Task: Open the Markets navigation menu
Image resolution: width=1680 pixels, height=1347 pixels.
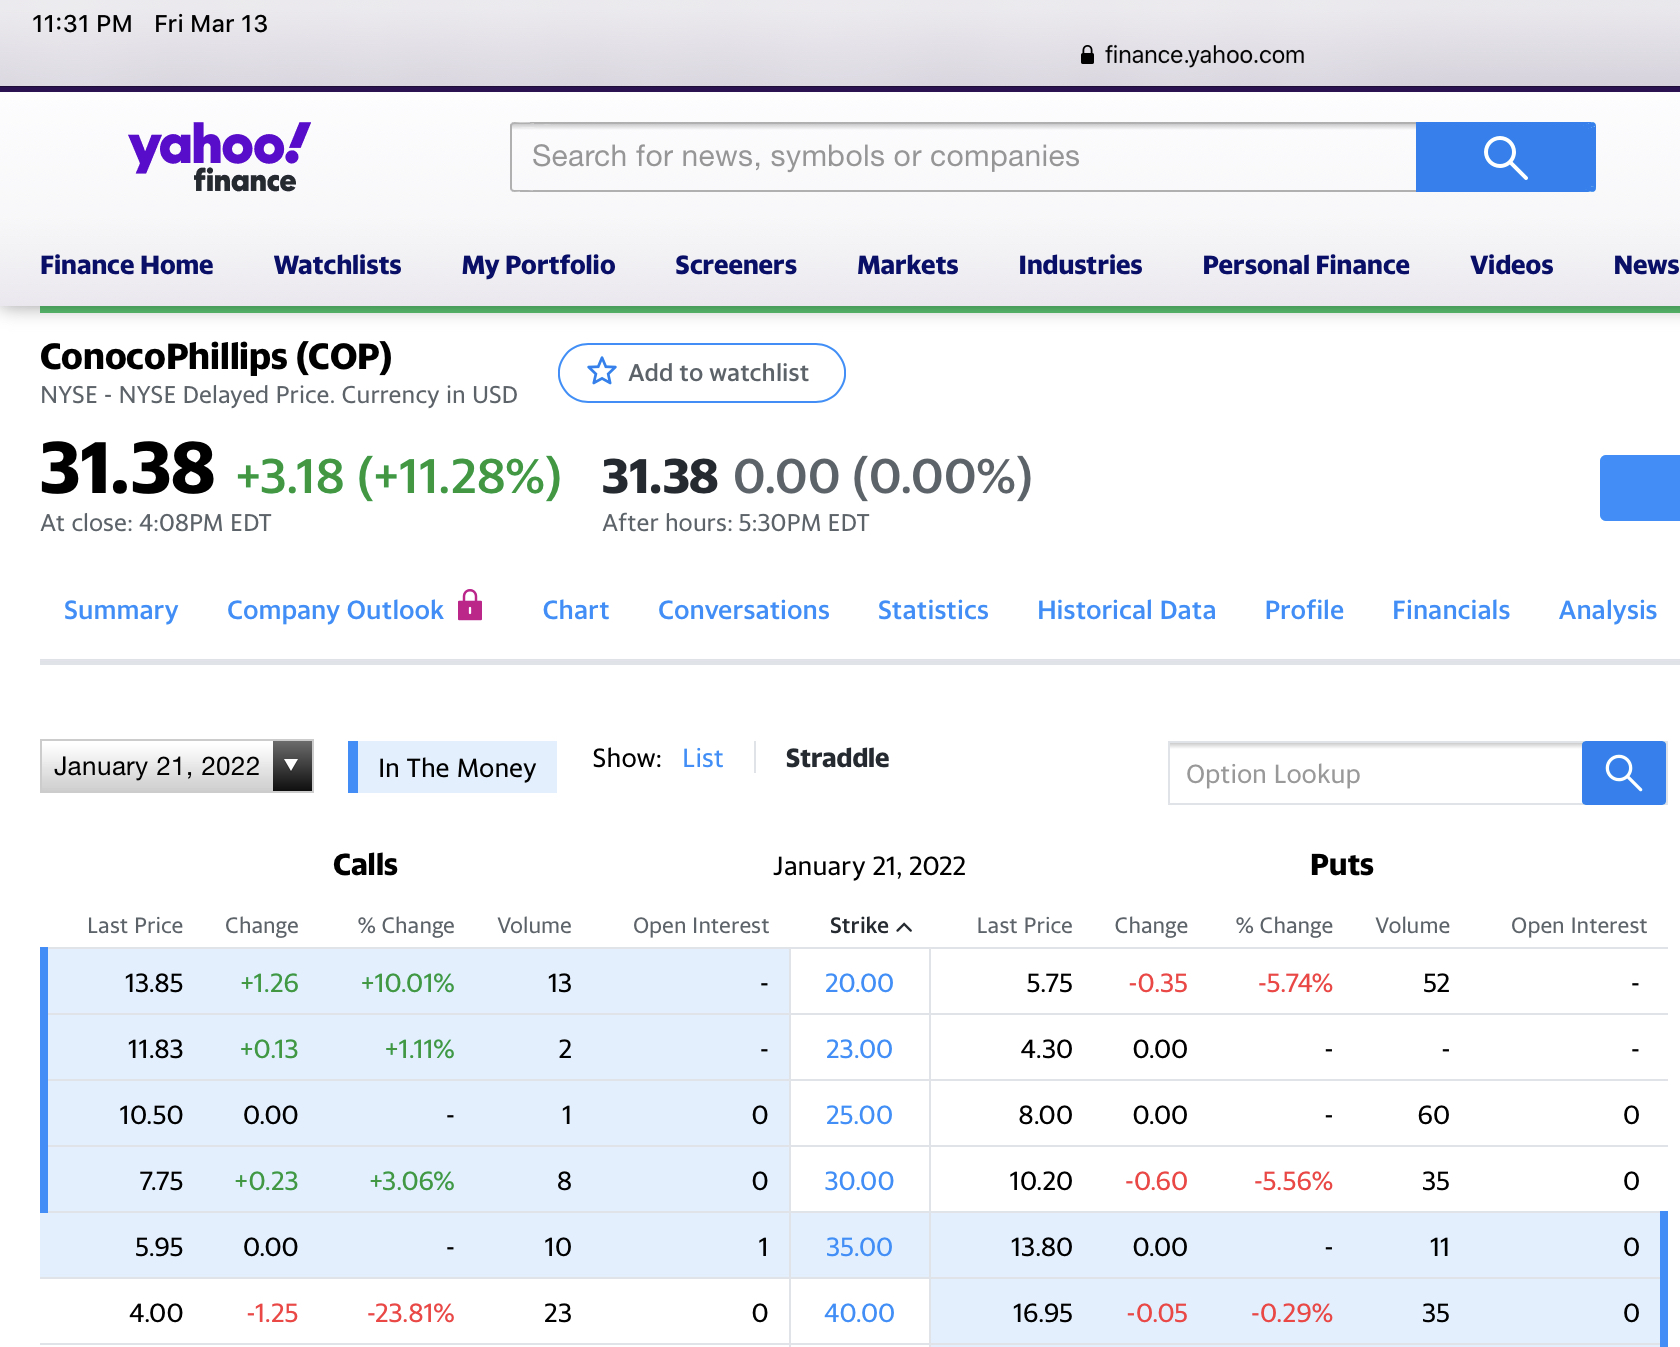Action: pos(907,265)
